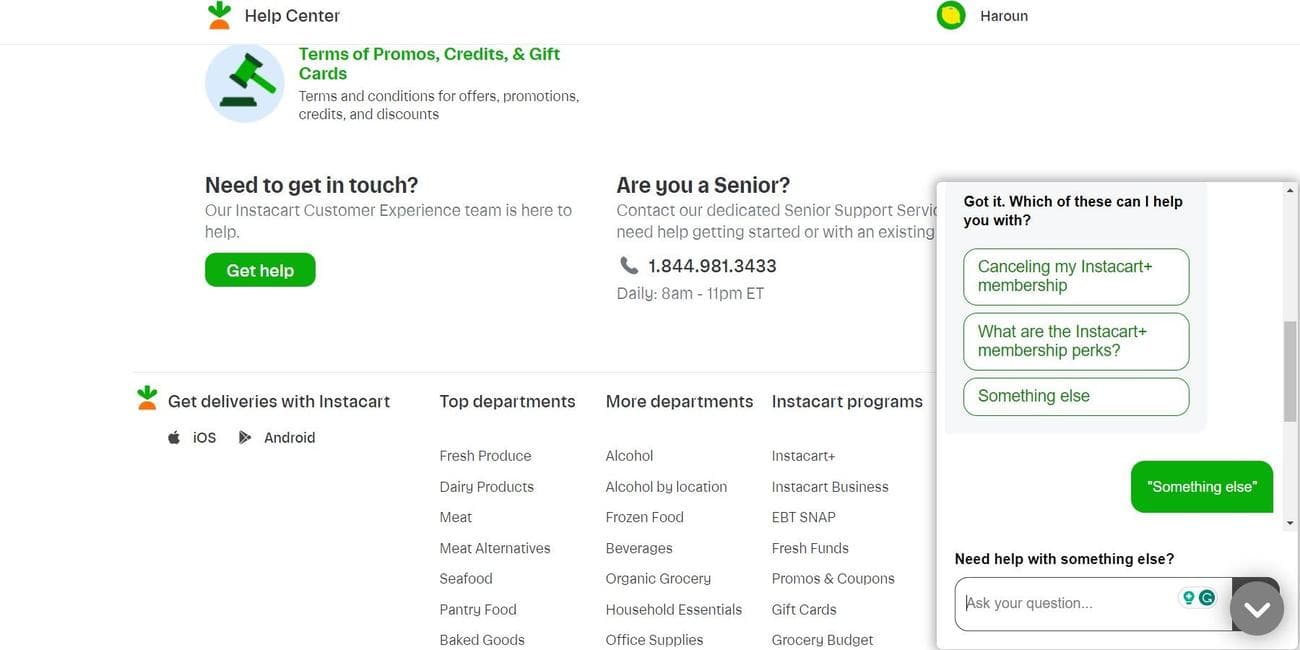
Task: Click the gavel icon above Terms of Promos
Action: [x=244, y=81]
